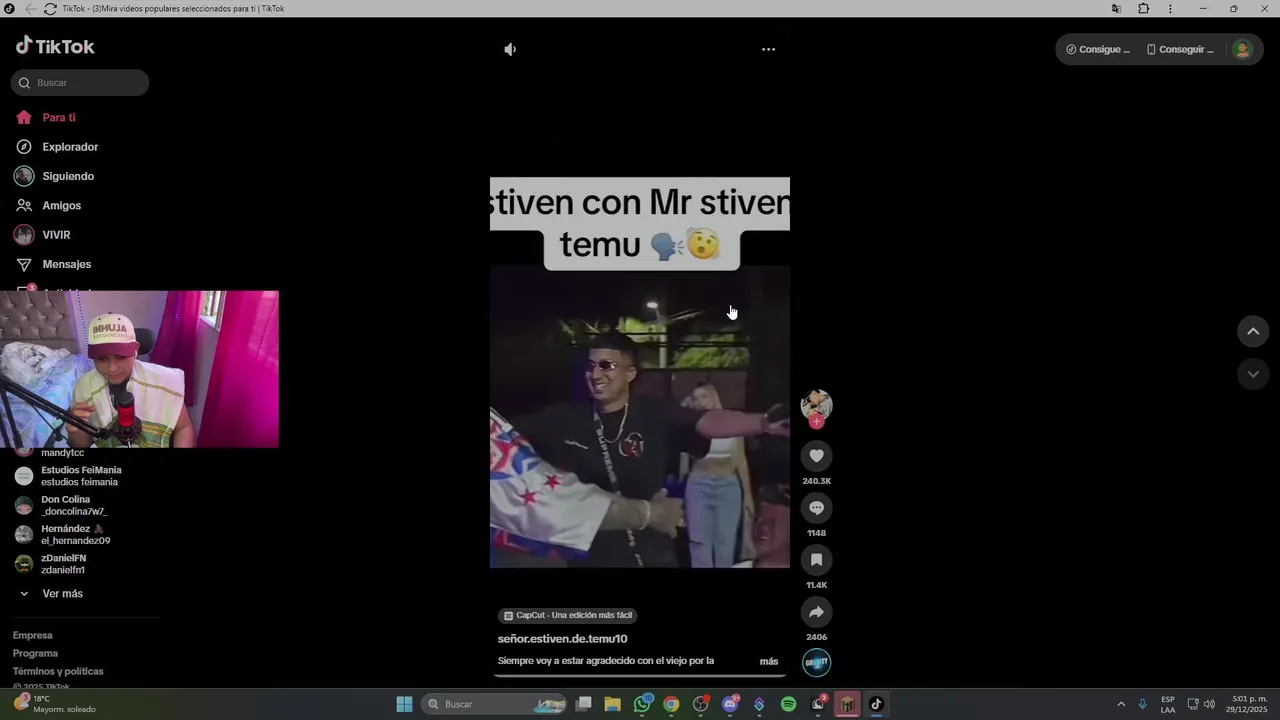Open the weather widget showing 18°C

coord(55,704)
